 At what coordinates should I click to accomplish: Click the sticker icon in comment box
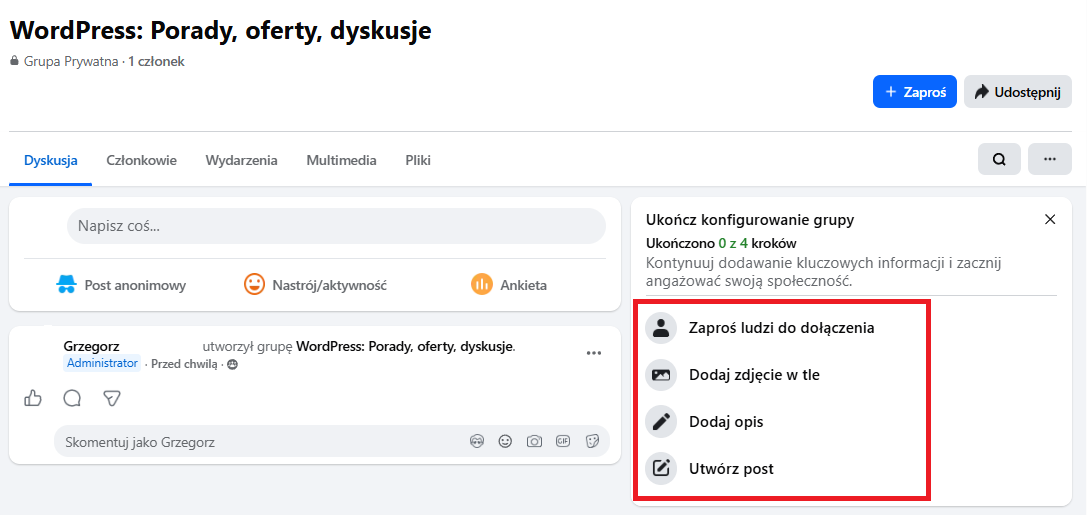pos(592,441)
